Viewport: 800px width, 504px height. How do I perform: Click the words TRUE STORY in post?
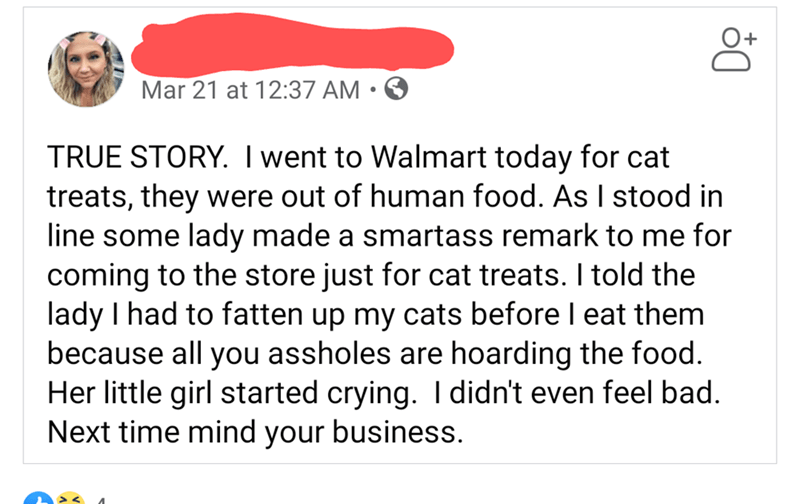(x=137, y=157)
